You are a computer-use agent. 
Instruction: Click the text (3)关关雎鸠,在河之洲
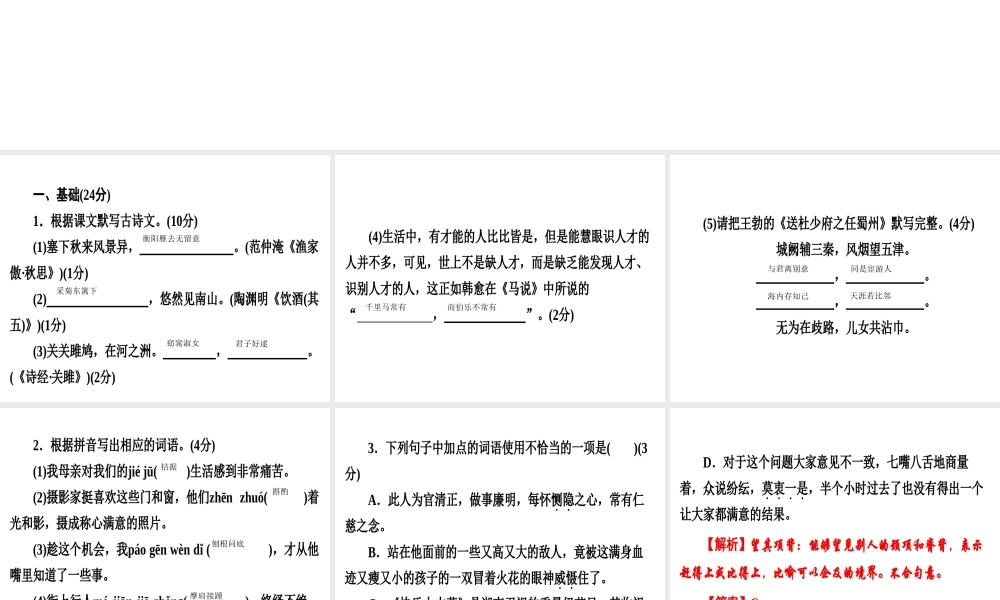96,351
